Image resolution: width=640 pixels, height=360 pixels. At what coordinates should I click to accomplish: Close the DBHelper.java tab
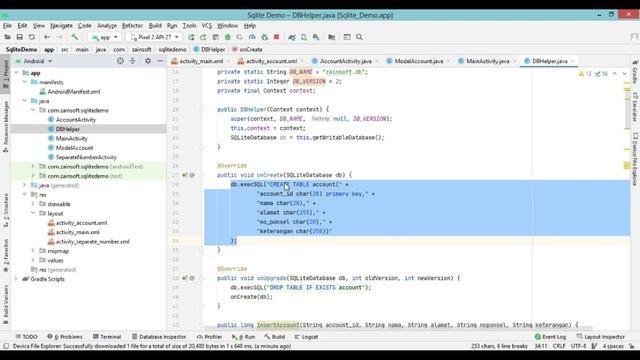573,61
